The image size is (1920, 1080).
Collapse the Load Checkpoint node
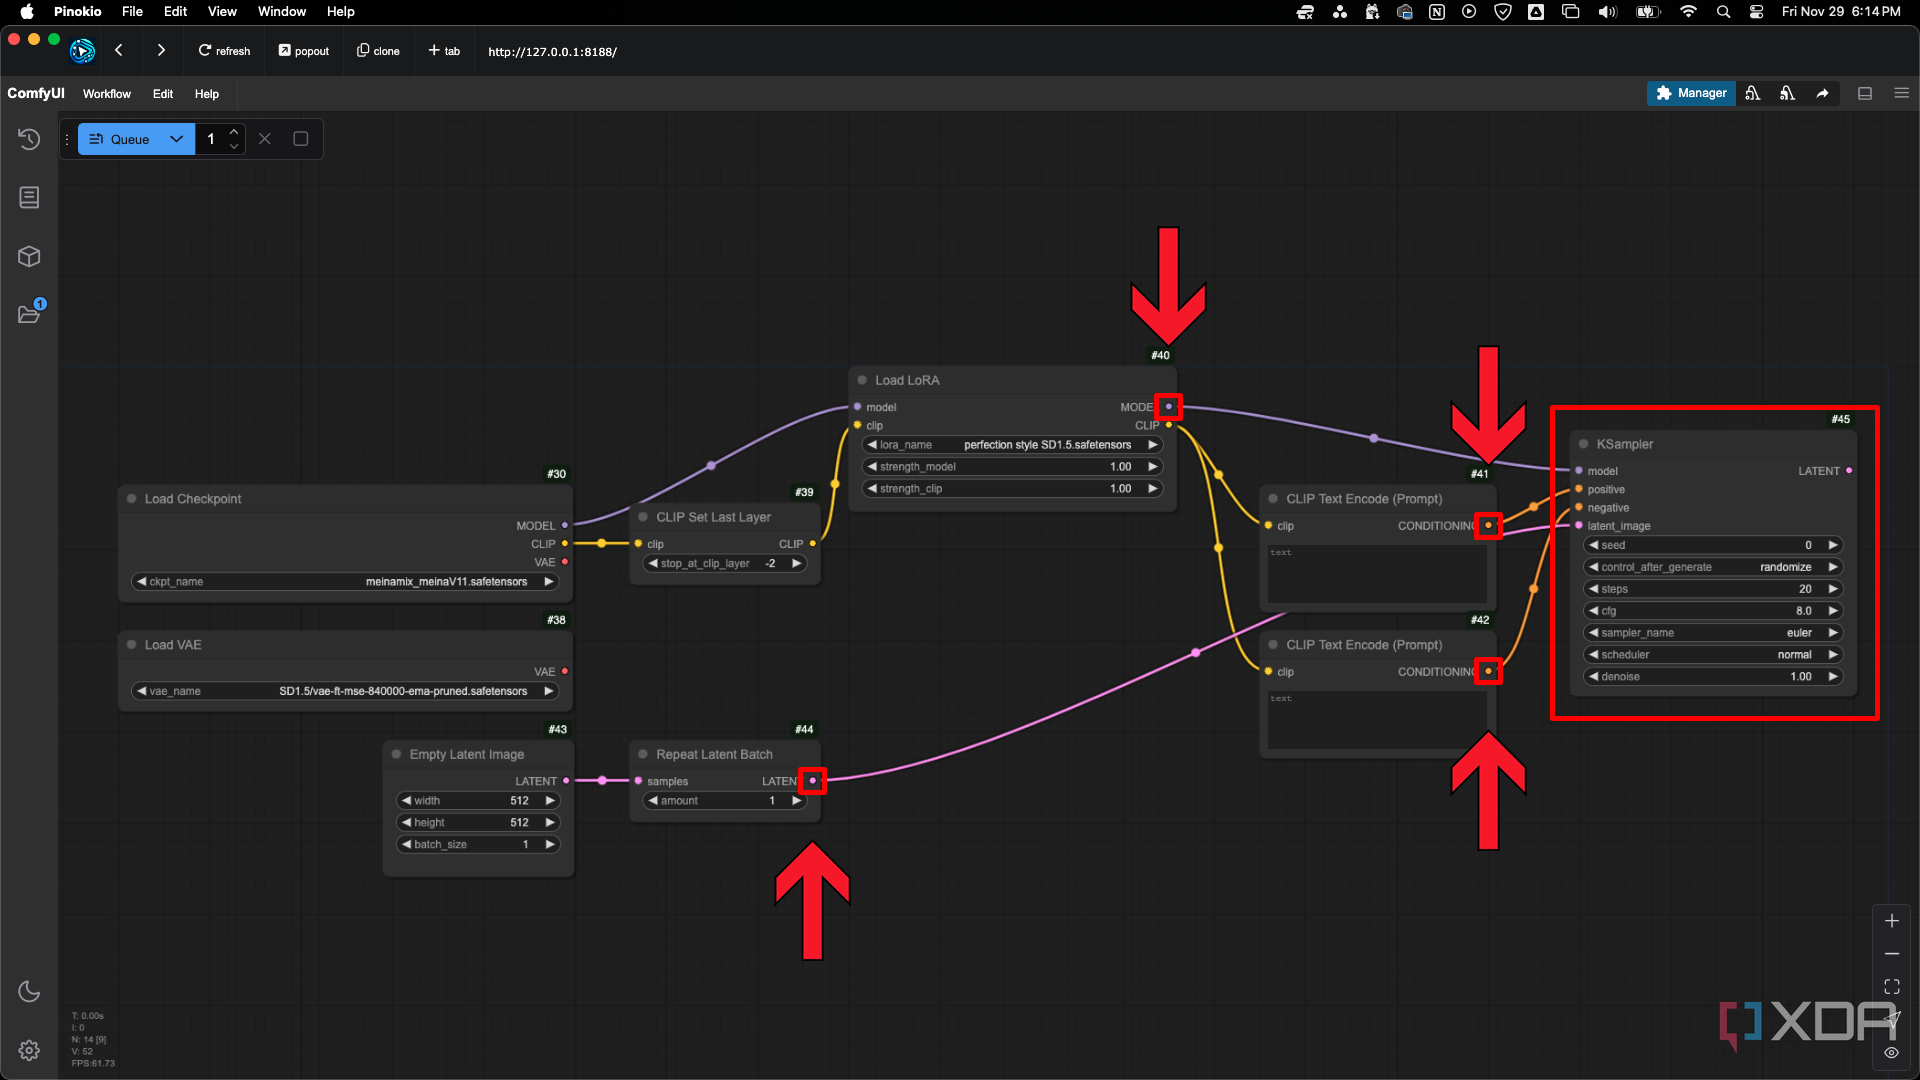tap(131, 498)
